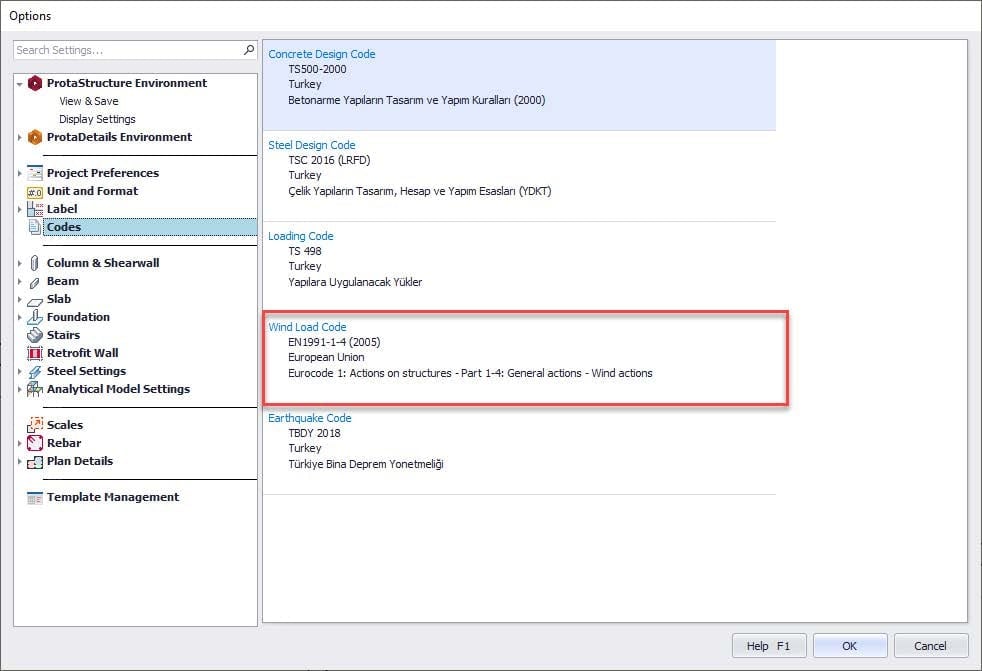Click the ProtaStructure Environment hexagon icon

pyautogui.click(x=35, y=83)
